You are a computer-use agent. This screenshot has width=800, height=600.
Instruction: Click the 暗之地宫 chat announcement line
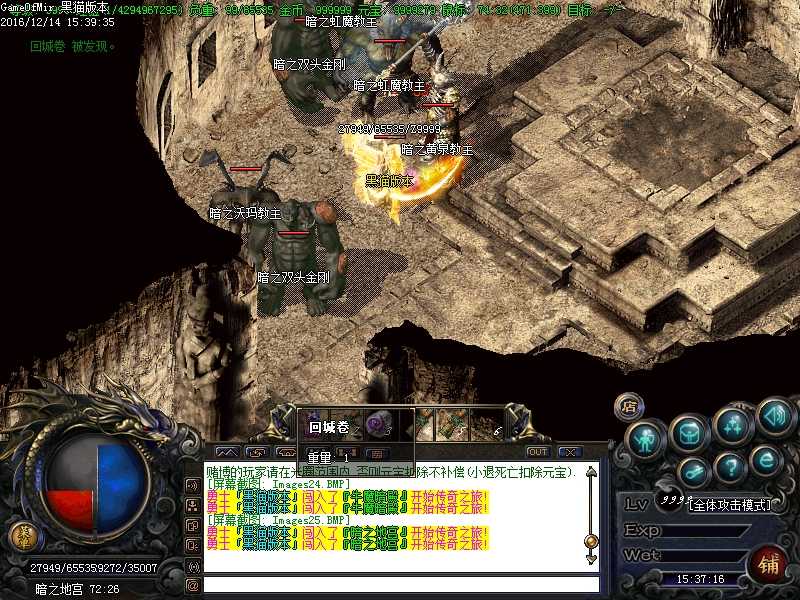(x=347, y=539)
